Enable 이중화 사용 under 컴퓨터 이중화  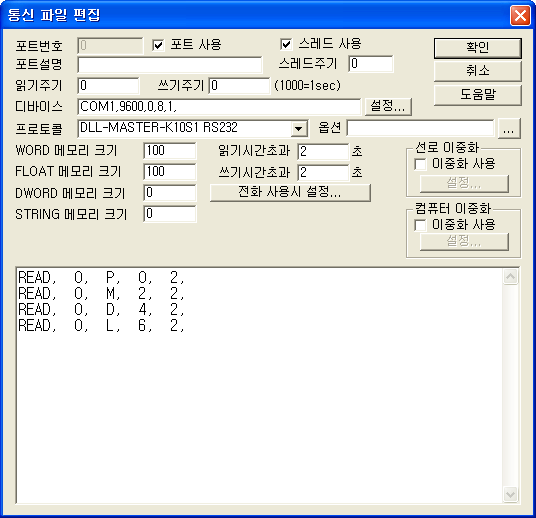point(420,225)
